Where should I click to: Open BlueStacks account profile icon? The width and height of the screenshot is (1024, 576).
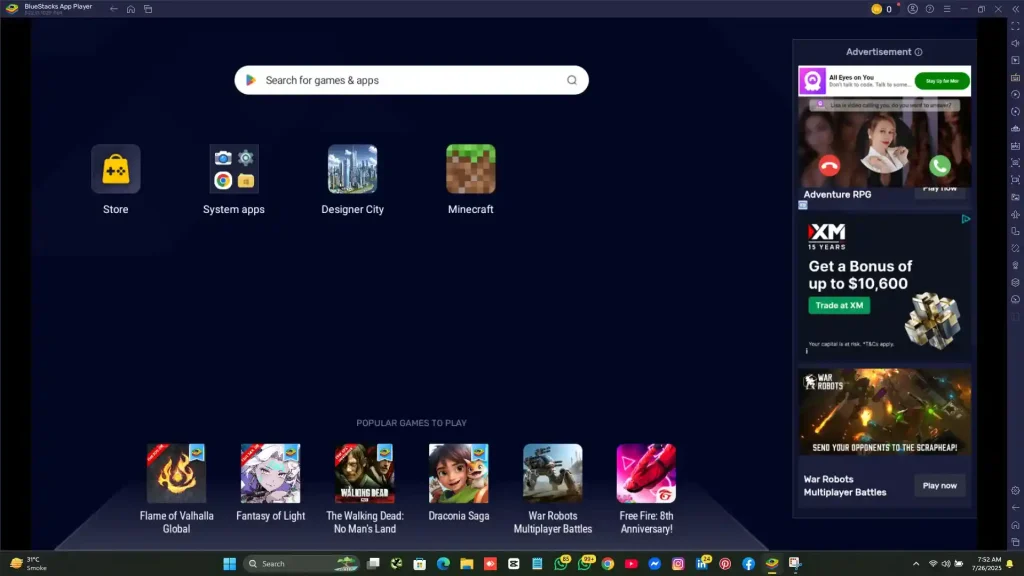912,9
